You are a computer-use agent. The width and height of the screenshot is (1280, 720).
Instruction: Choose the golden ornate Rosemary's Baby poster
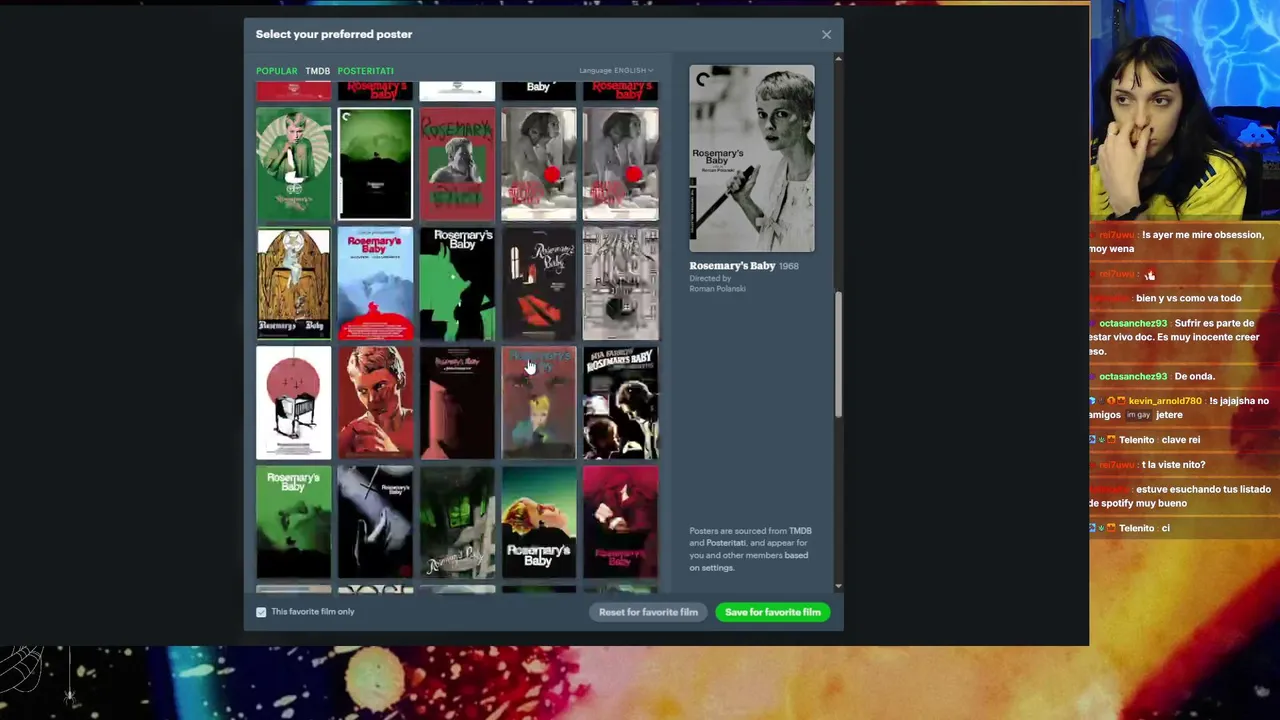point(293,284)
